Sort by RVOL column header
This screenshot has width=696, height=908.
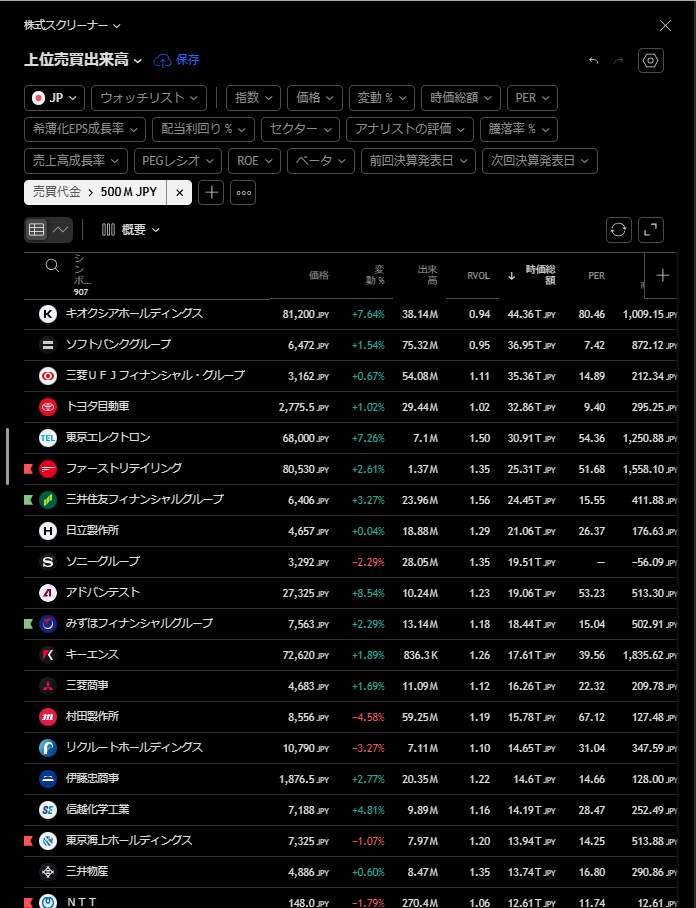[x=478, y=276]
